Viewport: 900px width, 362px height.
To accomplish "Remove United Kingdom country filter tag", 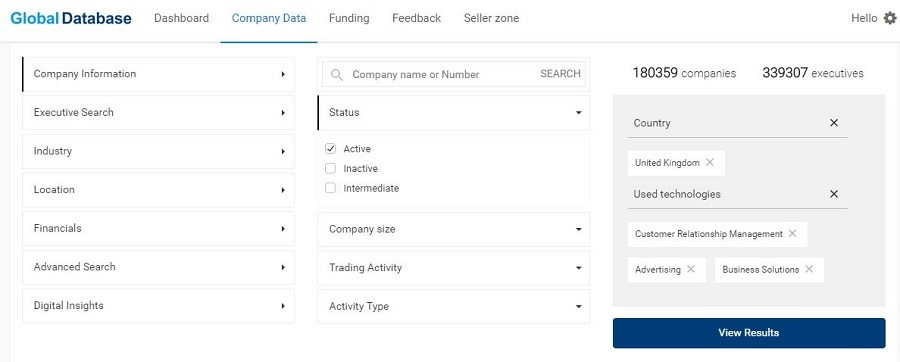I will (709, 162).
